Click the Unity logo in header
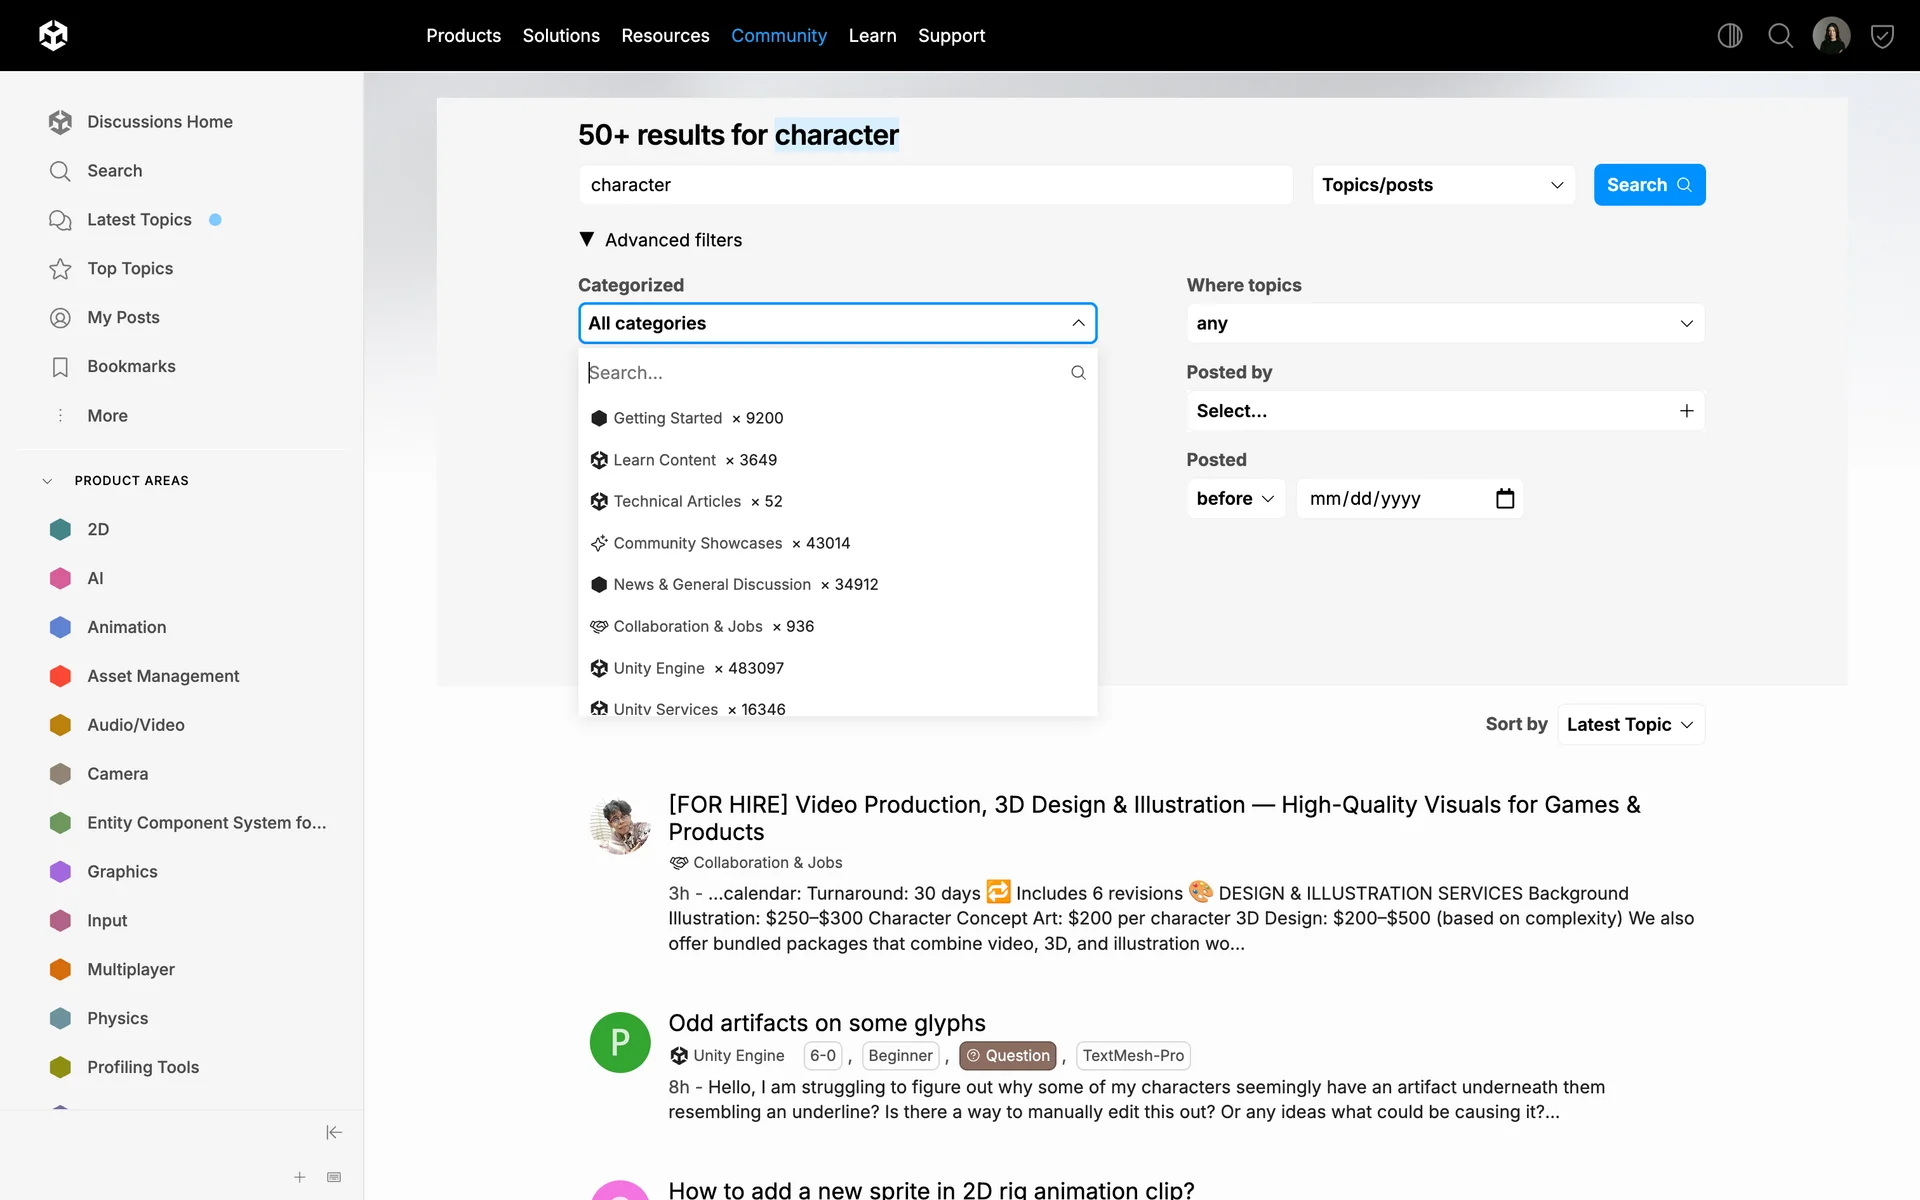Screen dimensions: 1920x1200 tap(53, 36)
